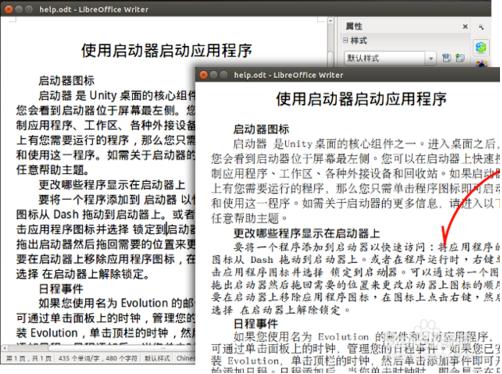Click line 任意帮助主题 in front window
Image resolution: width=502 pixels, height=374 pixels.
249,218
